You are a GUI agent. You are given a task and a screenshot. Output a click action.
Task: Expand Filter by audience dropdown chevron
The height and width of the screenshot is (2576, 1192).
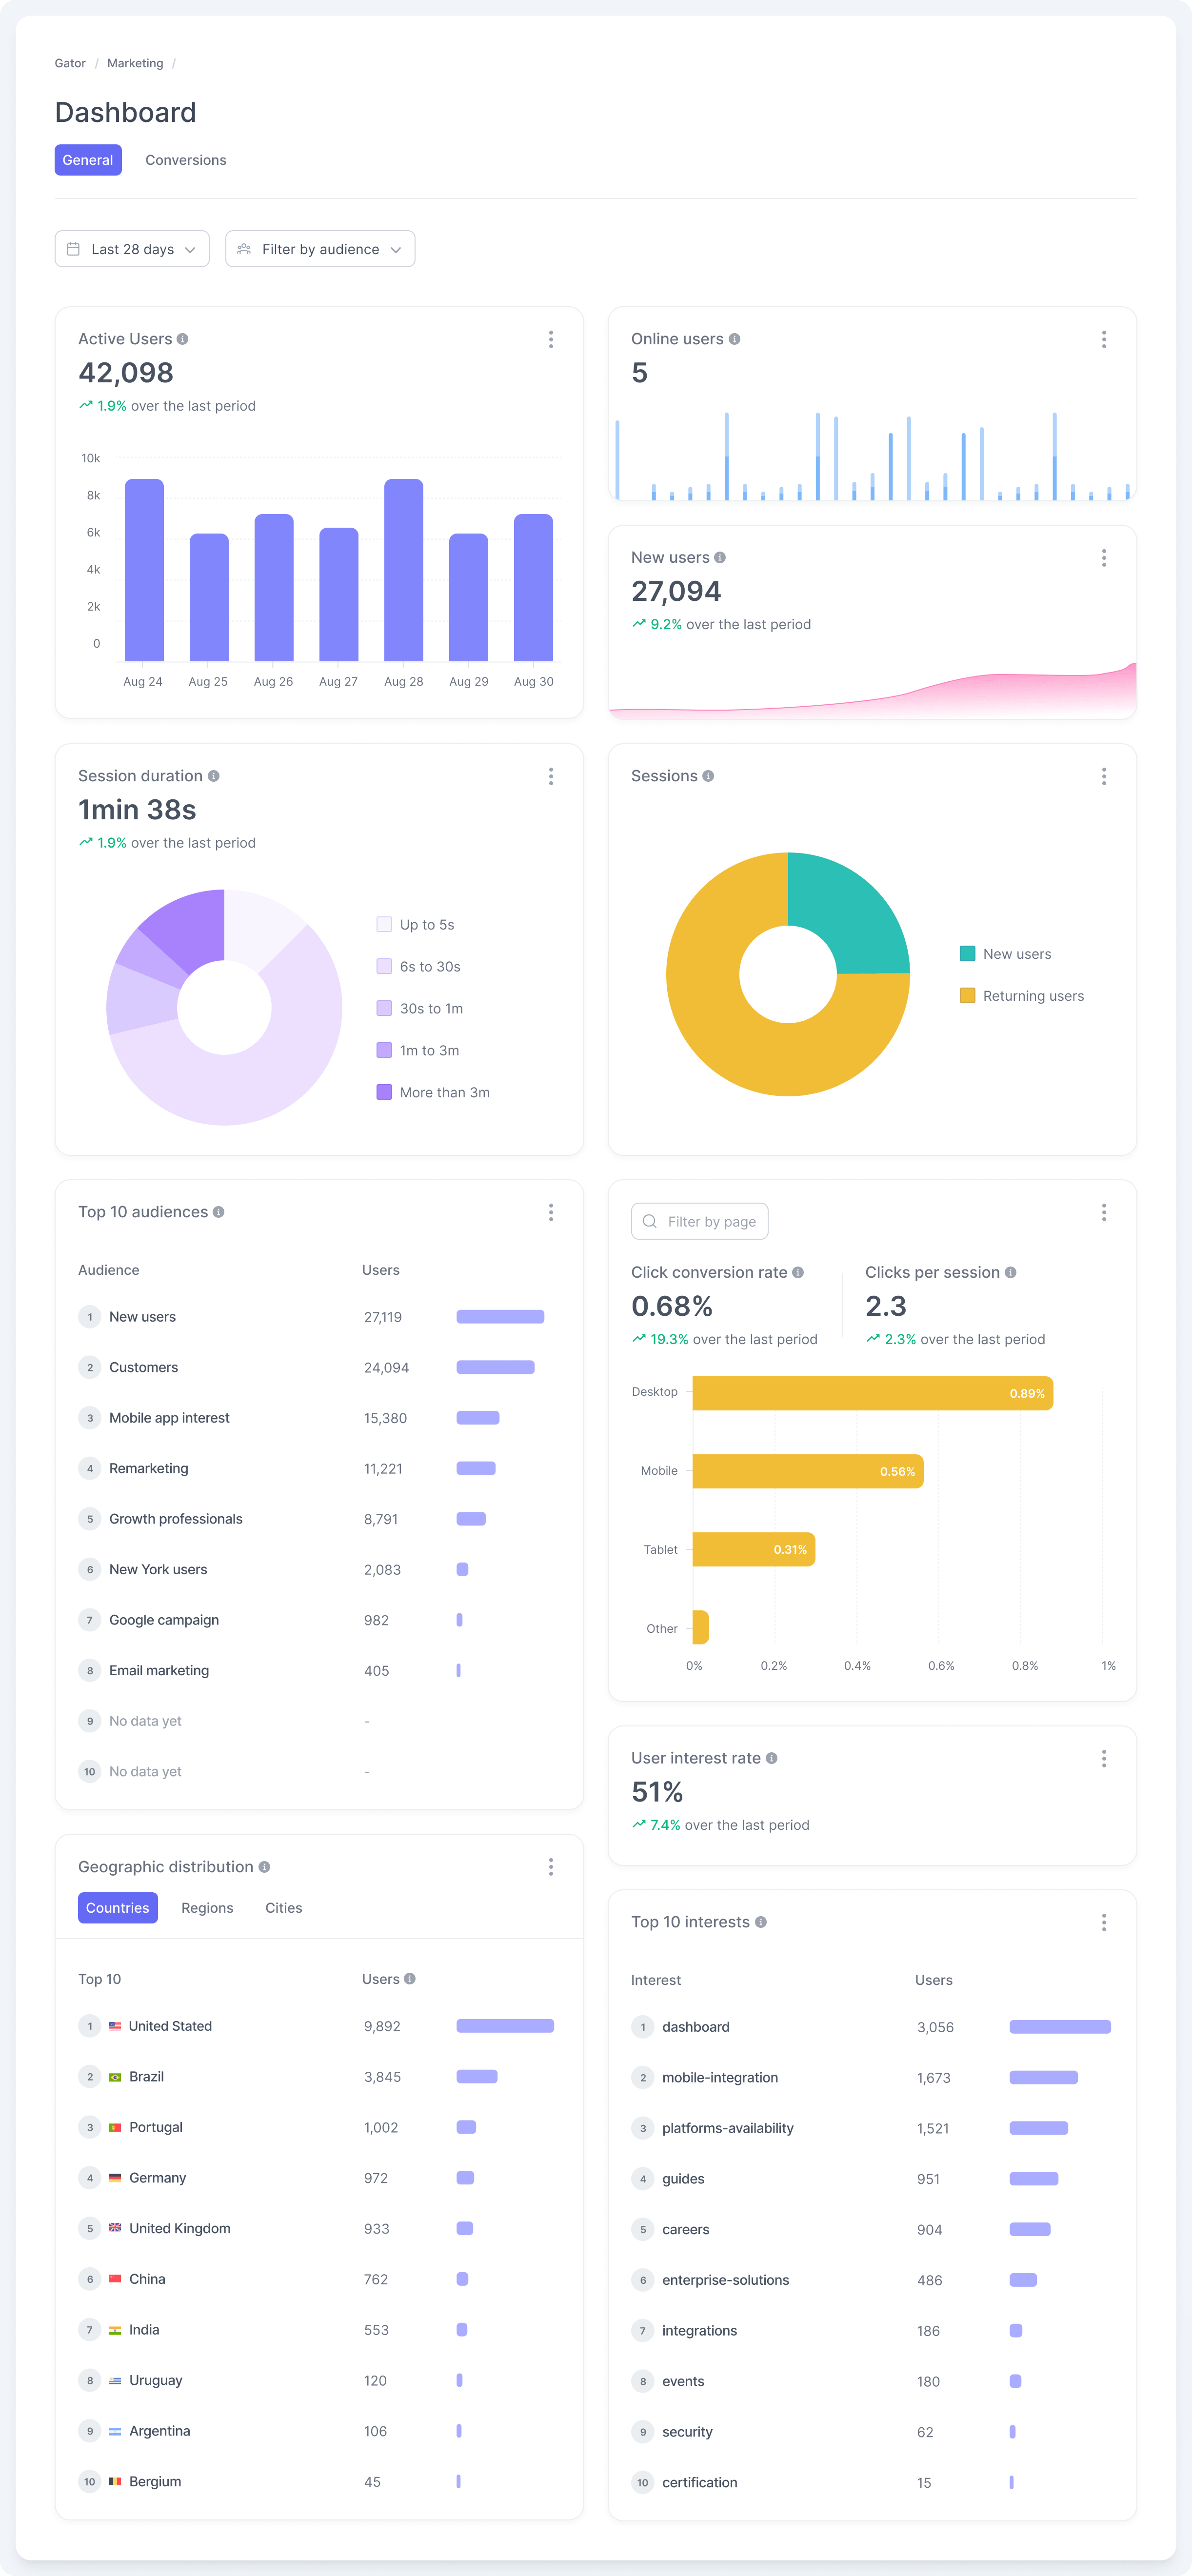(396, 250)
